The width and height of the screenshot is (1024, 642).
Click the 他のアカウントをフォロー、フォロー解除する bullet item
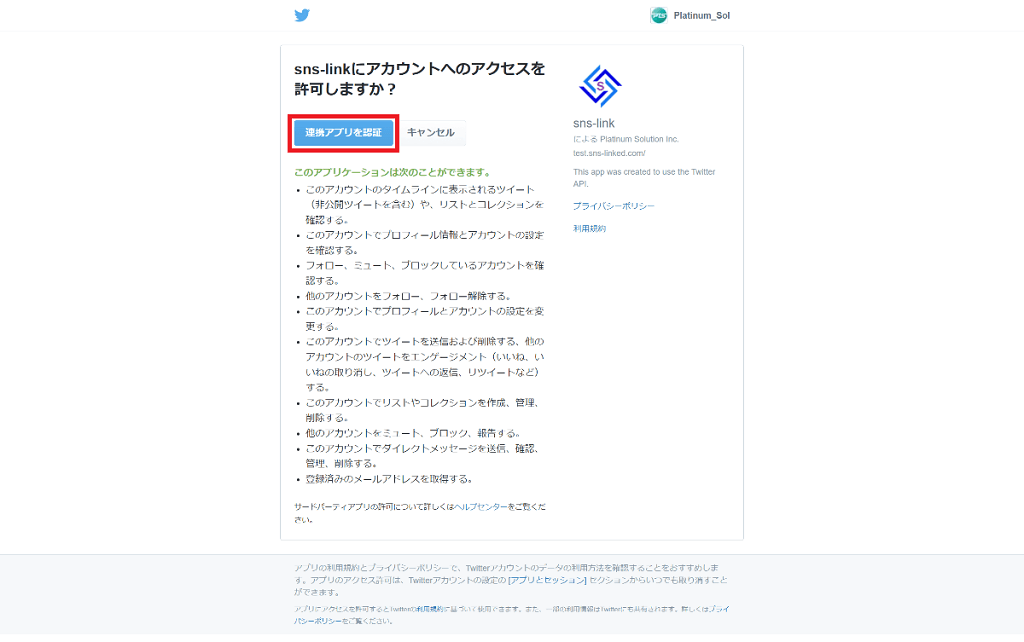click(408, 296)
